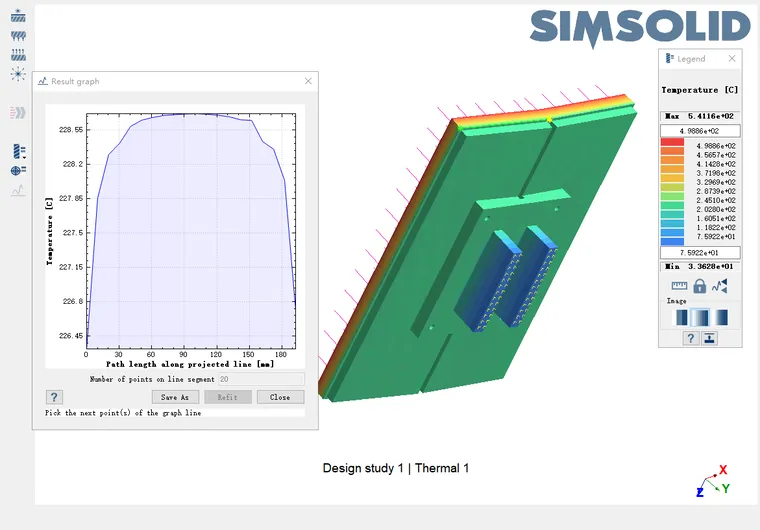Open the result plot dropdown with spring icon
The height and width of the screenshot is (530, 760).
coord(18,152)
